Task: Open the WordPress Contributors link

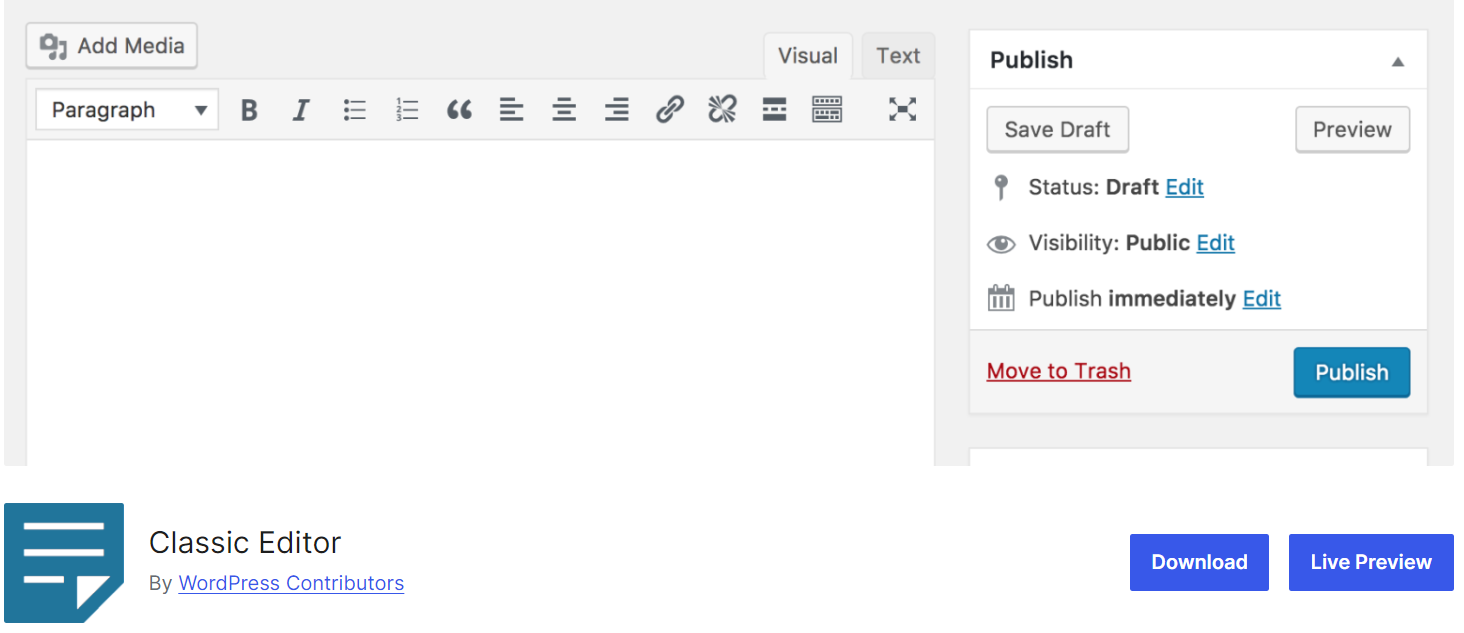Action: click(291, 583)
